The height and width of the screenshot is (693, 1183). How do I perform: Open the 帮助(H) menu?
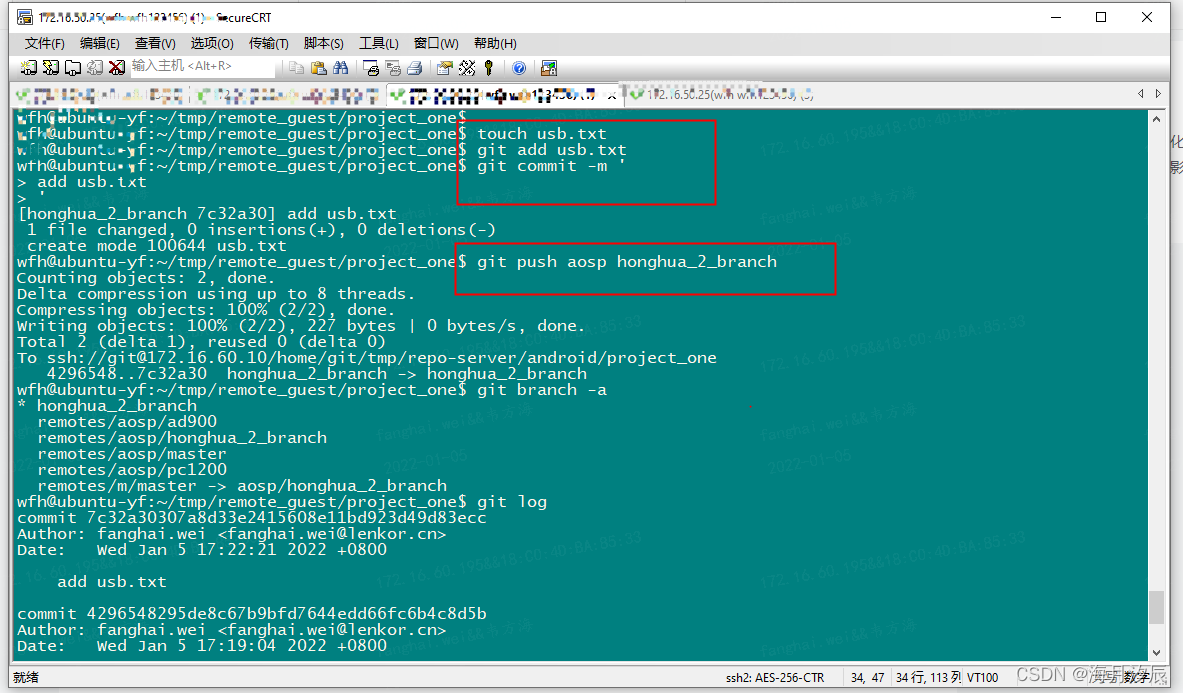(x=495, y=43)
